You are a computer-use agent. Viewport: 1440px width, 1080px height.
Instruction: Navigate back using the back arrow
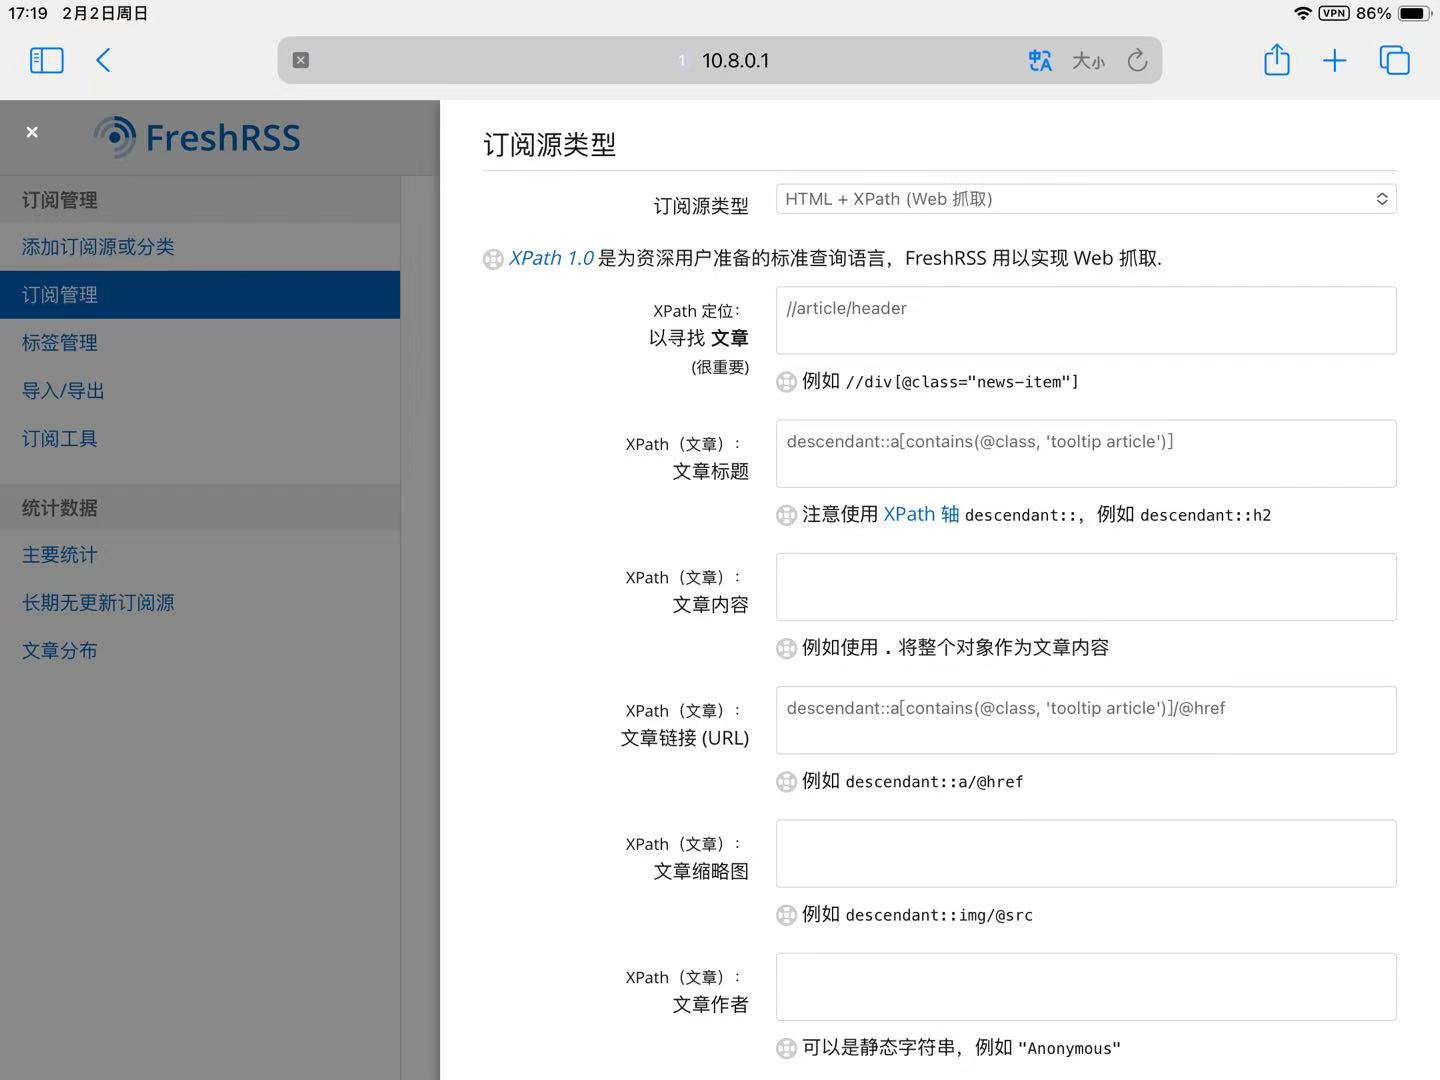point(103,60)
